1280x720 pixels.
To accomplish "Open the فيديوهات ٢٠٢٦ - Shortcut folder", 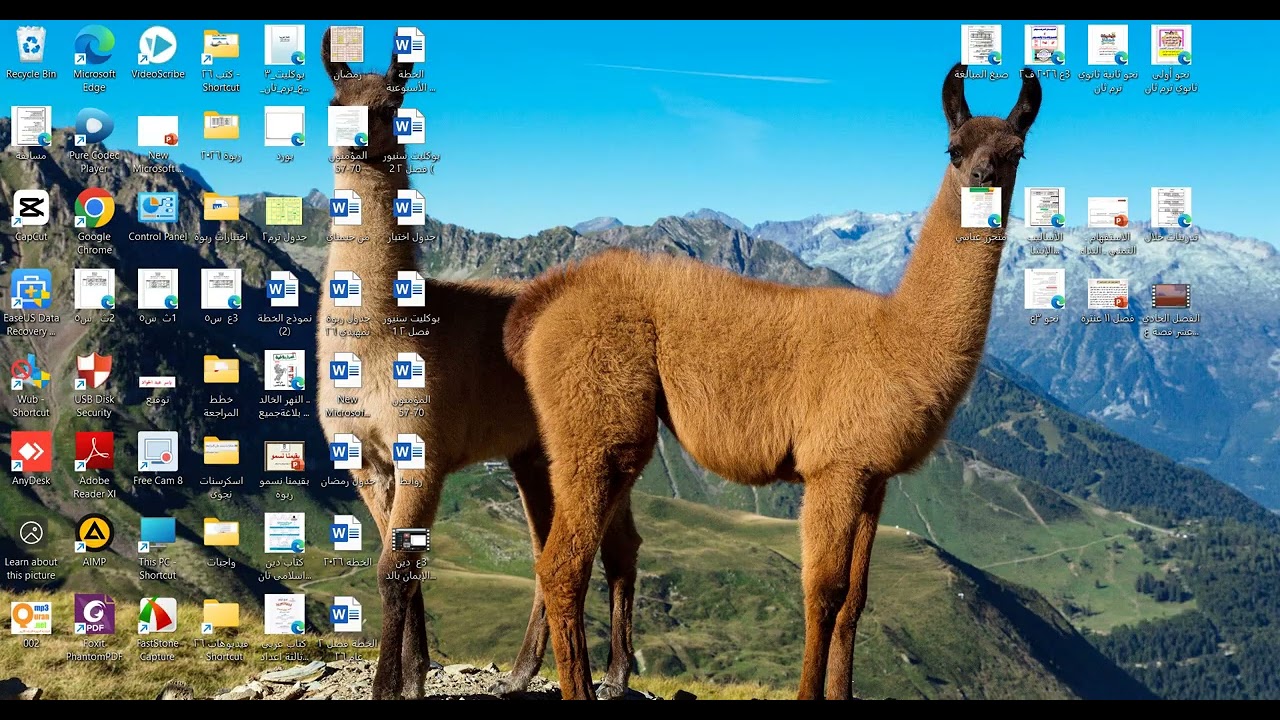I will tap(221, 615).
